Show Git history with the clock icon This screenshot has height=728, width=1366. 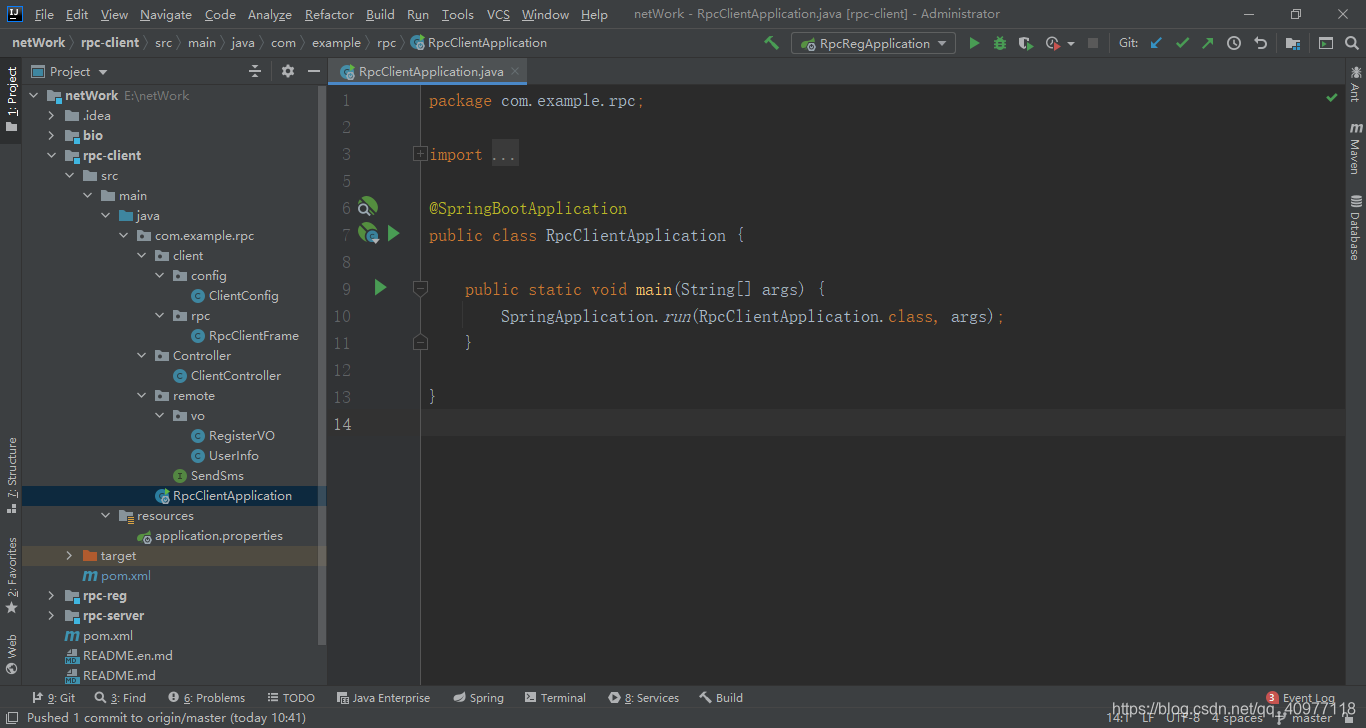click(x=1234, y=43)
